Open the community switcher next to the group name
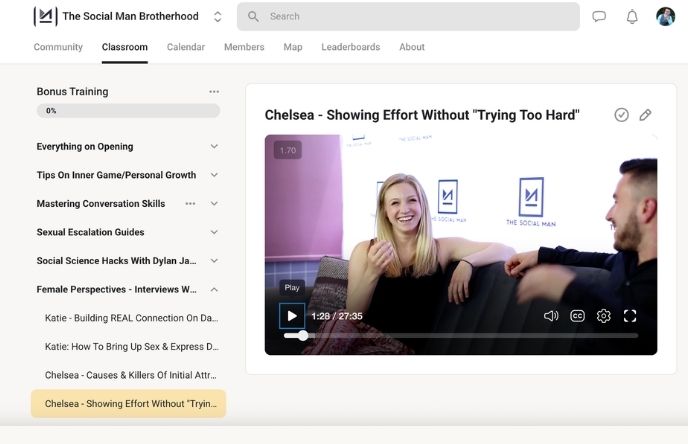 pyautogui.click(x=218, y=17)
